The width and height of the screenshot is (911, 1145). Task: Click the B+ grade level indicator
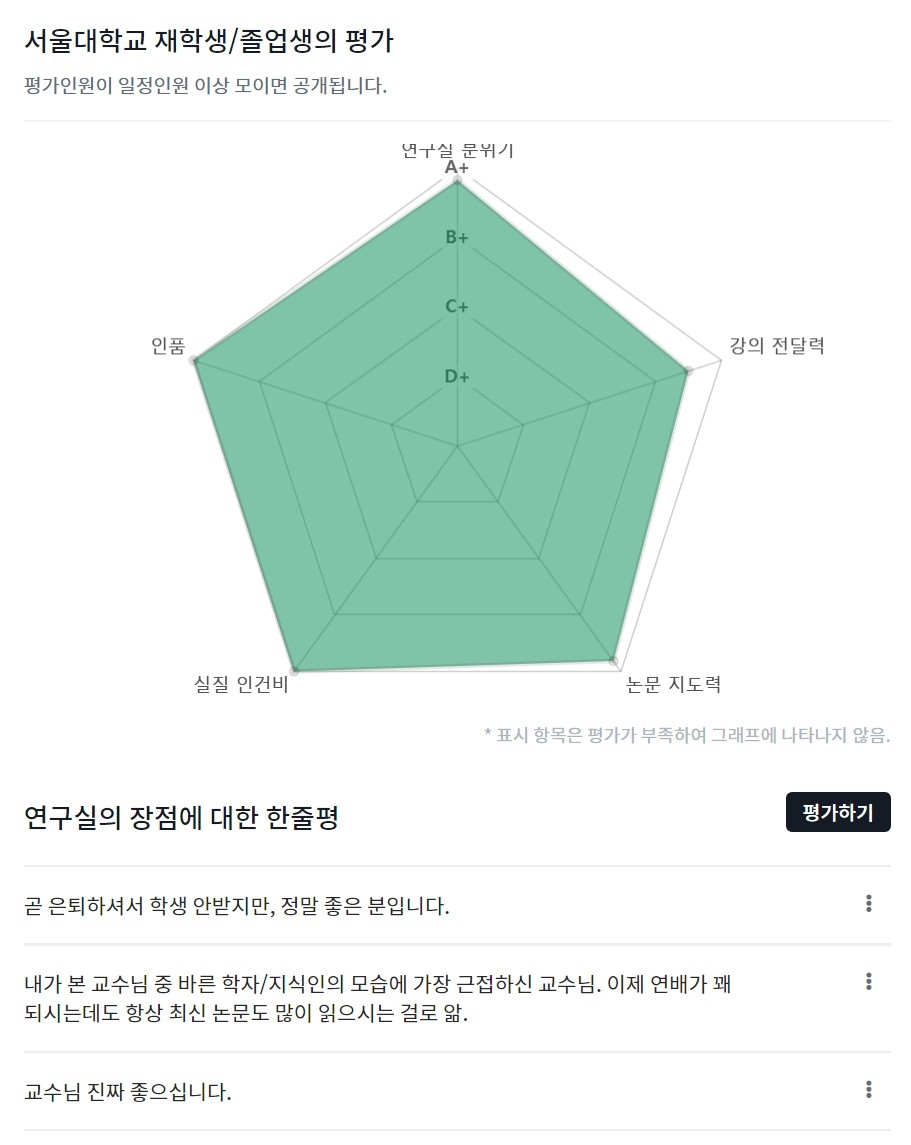point(459,239)
